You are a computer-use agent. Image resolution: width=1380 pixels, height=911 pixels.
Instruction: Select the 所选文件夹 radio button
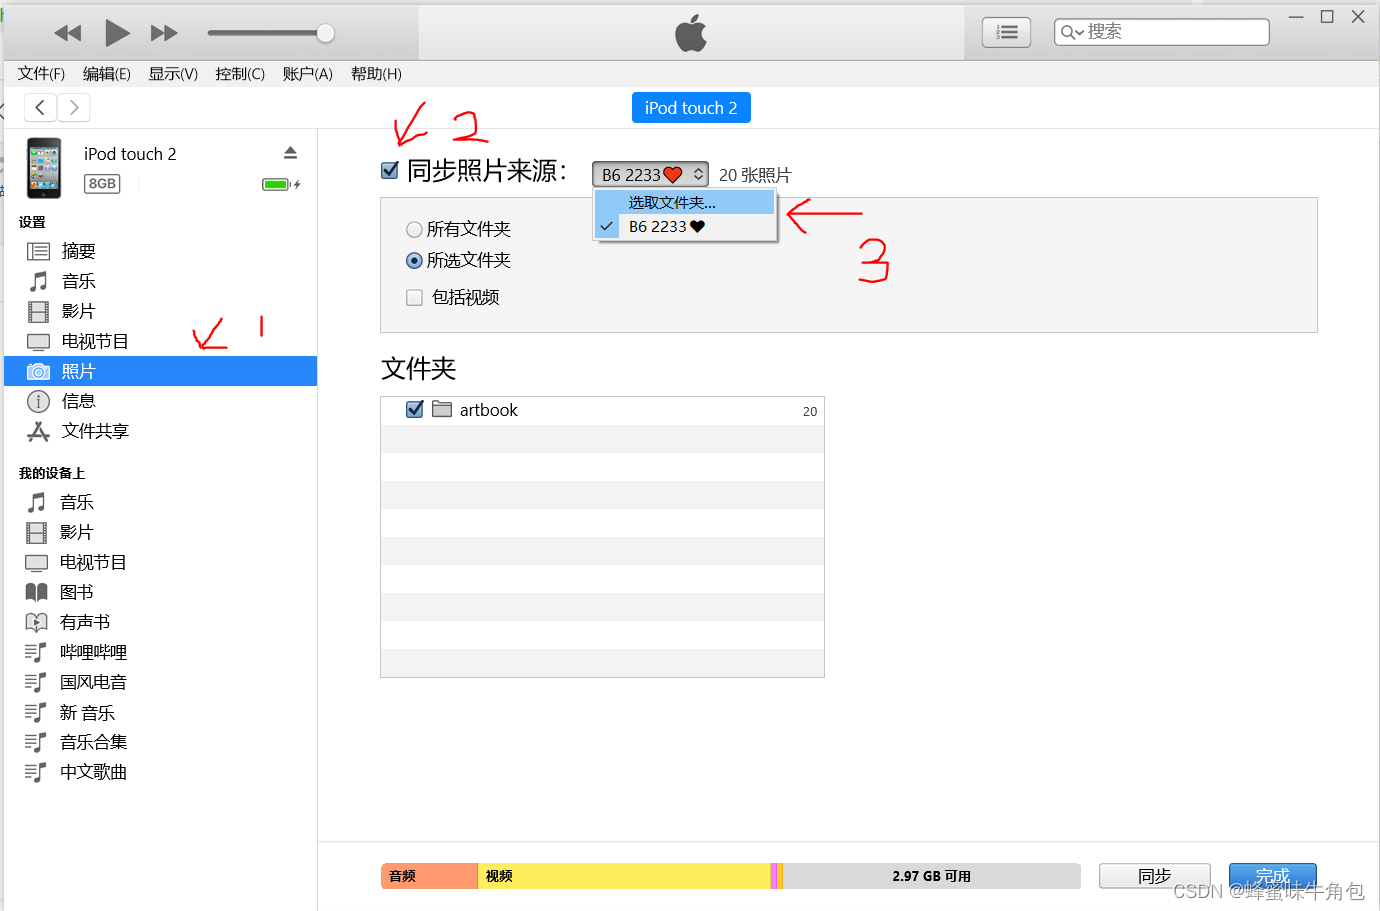coord(414,260)
